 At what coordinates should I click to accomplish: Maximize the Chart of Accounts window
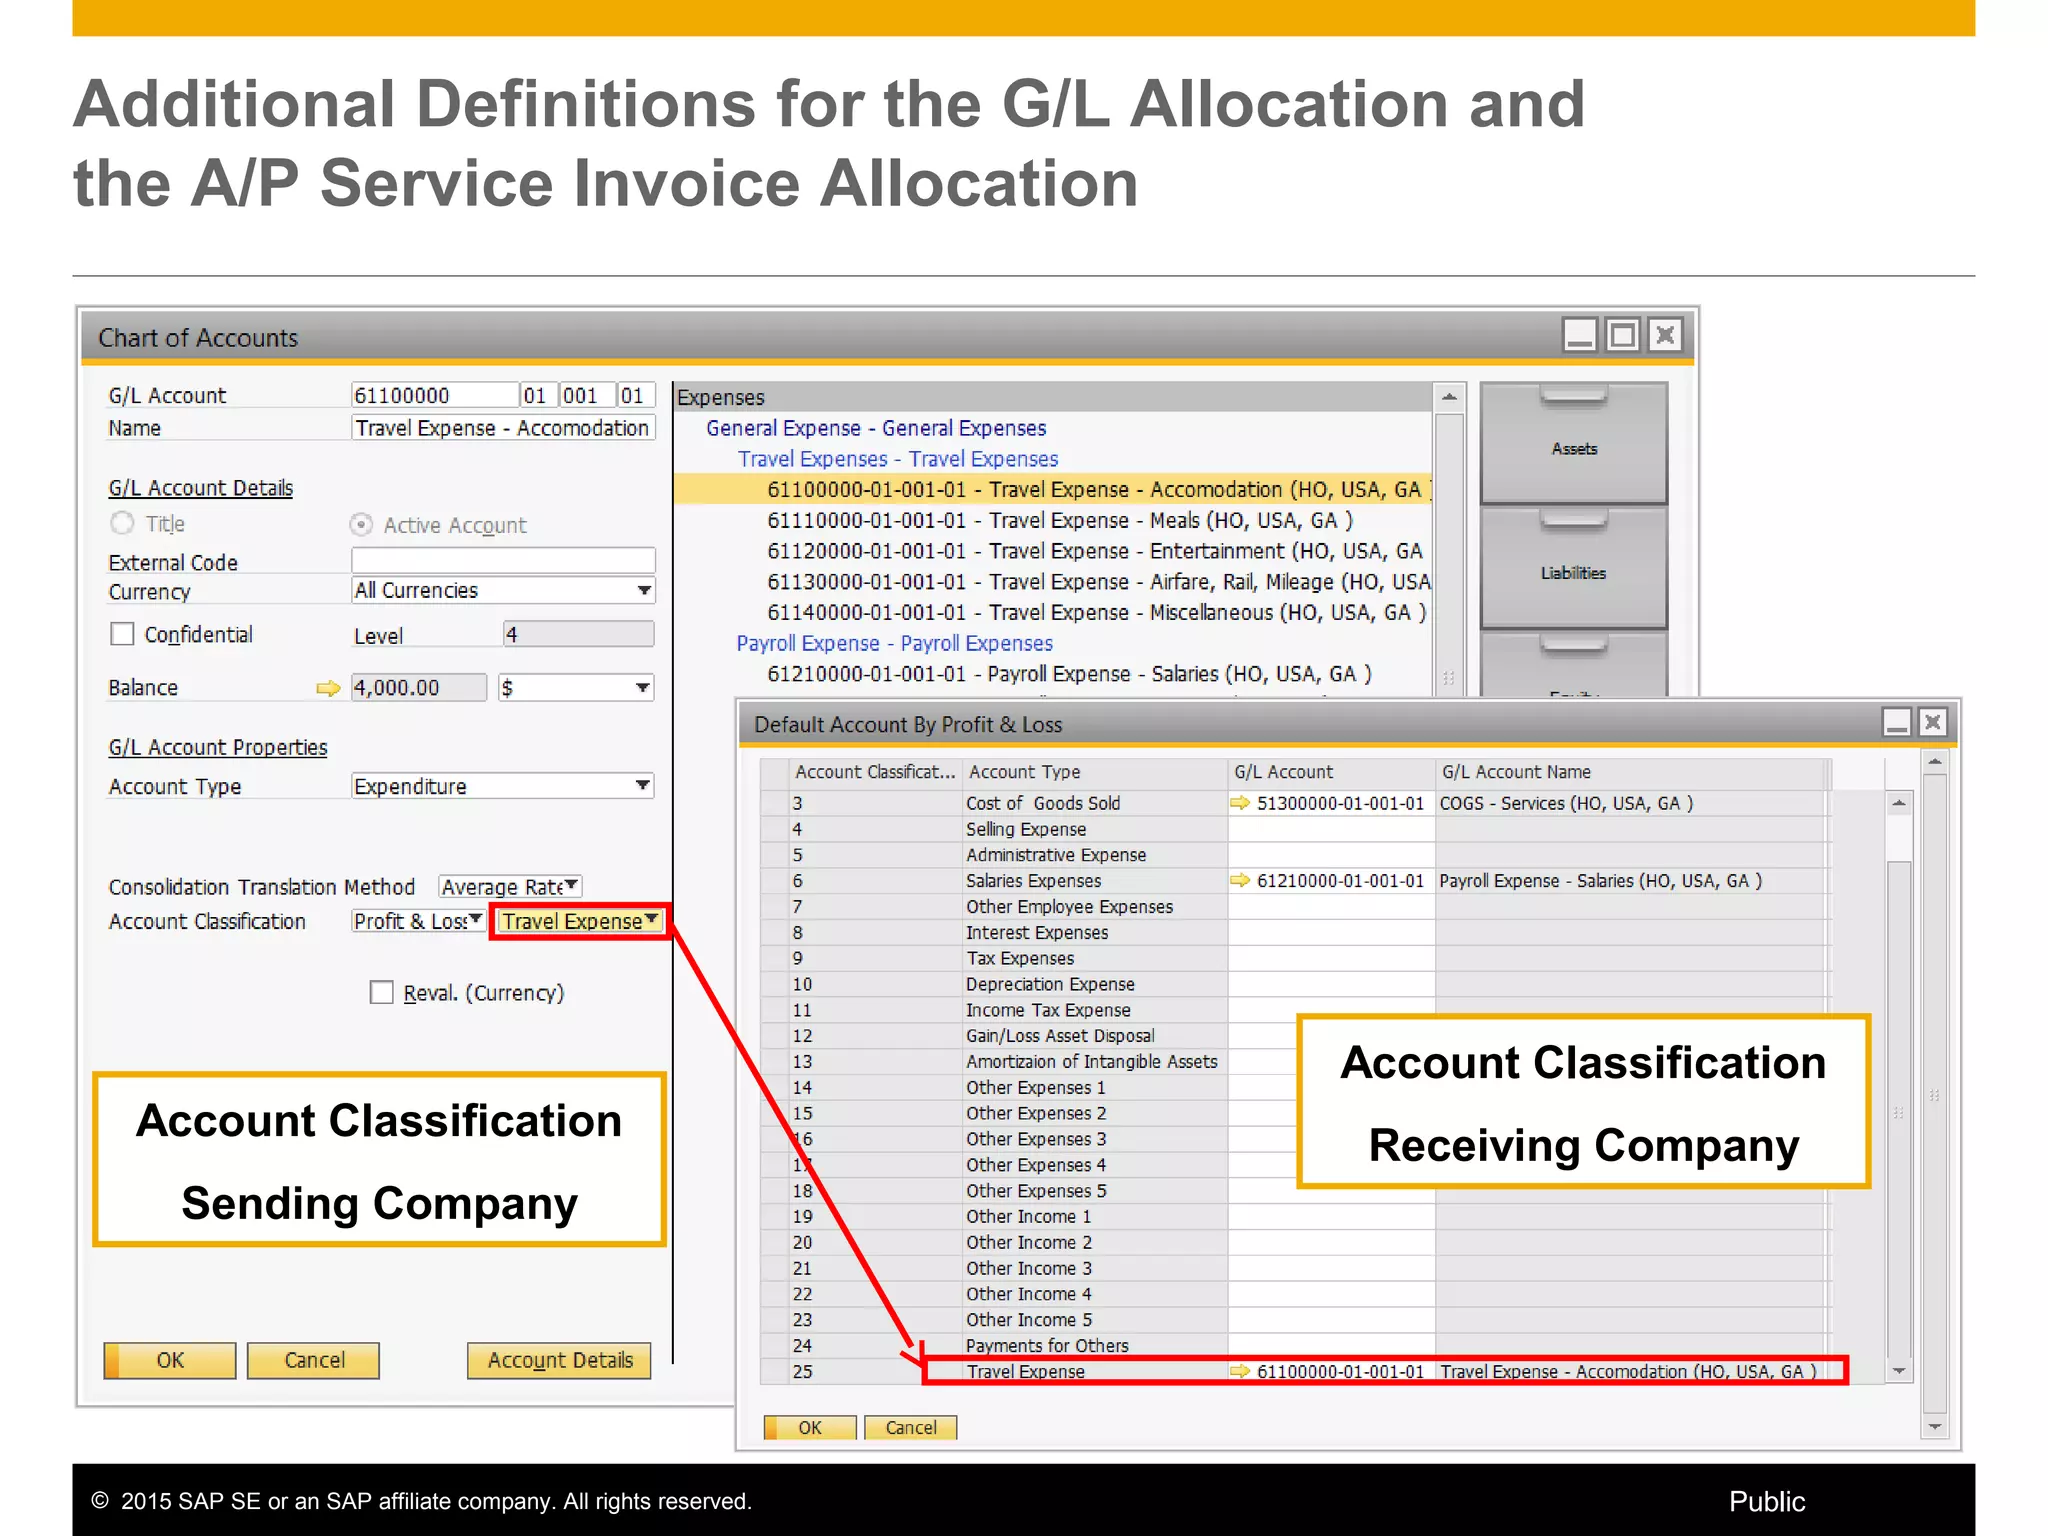point(1622,336)
